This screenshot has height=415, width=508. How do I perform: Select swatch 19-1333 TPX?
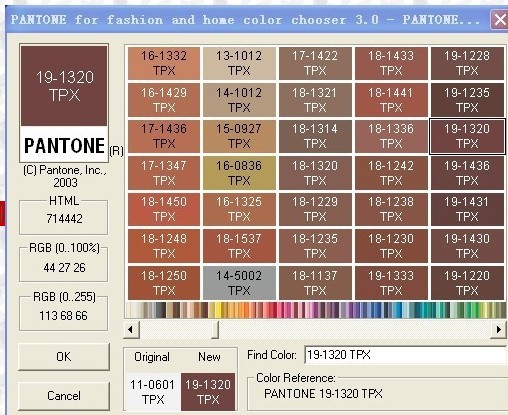(391, 283)
